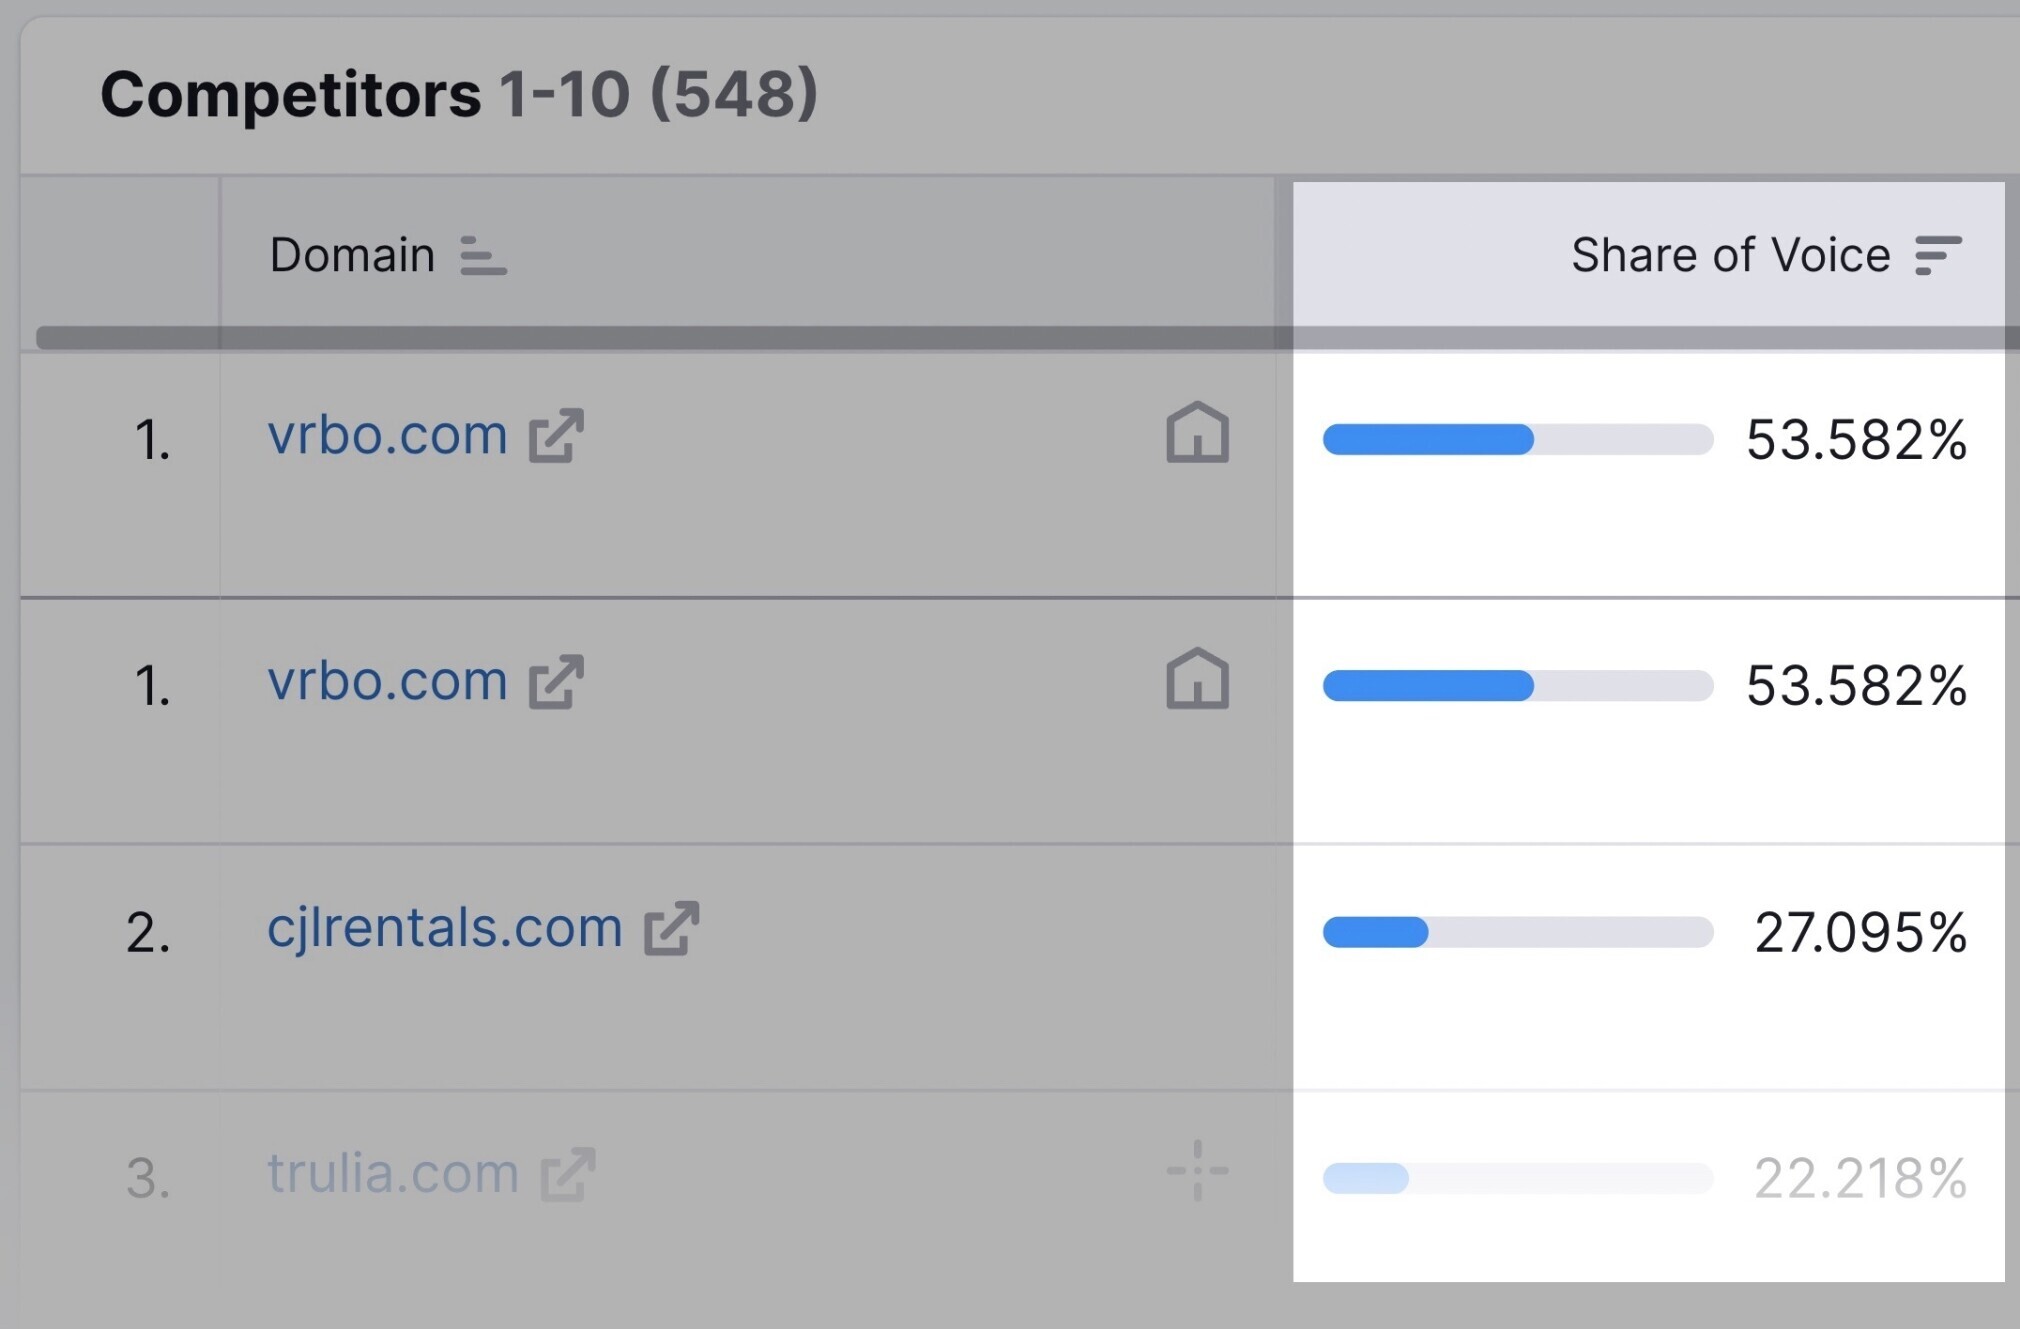Open the vrbo.com link in the top row
Screen dimensions: 2020x1329
pyautogui.click(x=387, y=436)
